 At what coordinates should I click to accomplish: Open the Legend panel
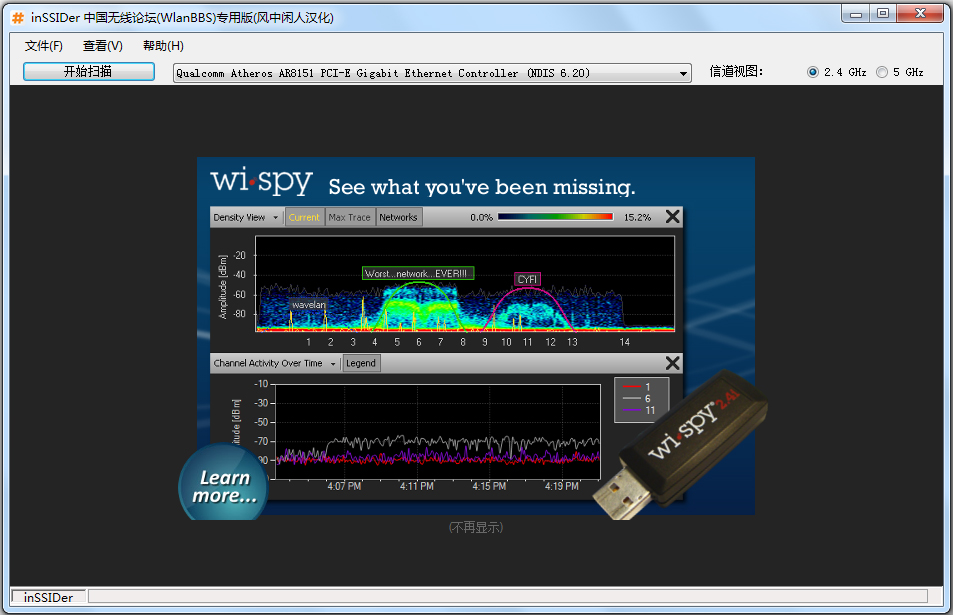coord(360,363)
